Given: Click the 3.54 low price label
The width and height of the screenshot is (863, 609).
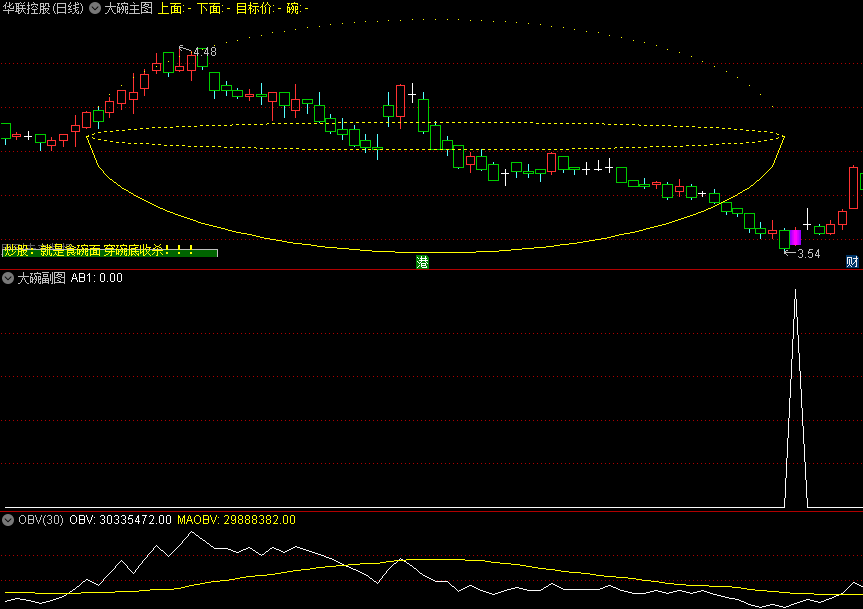Looking at the screenshot, I should point(809,254).
